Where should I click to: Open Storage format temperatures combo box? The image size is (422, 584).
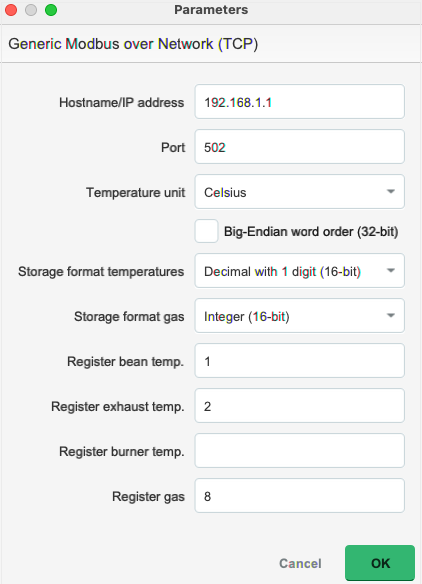(299, 271)
